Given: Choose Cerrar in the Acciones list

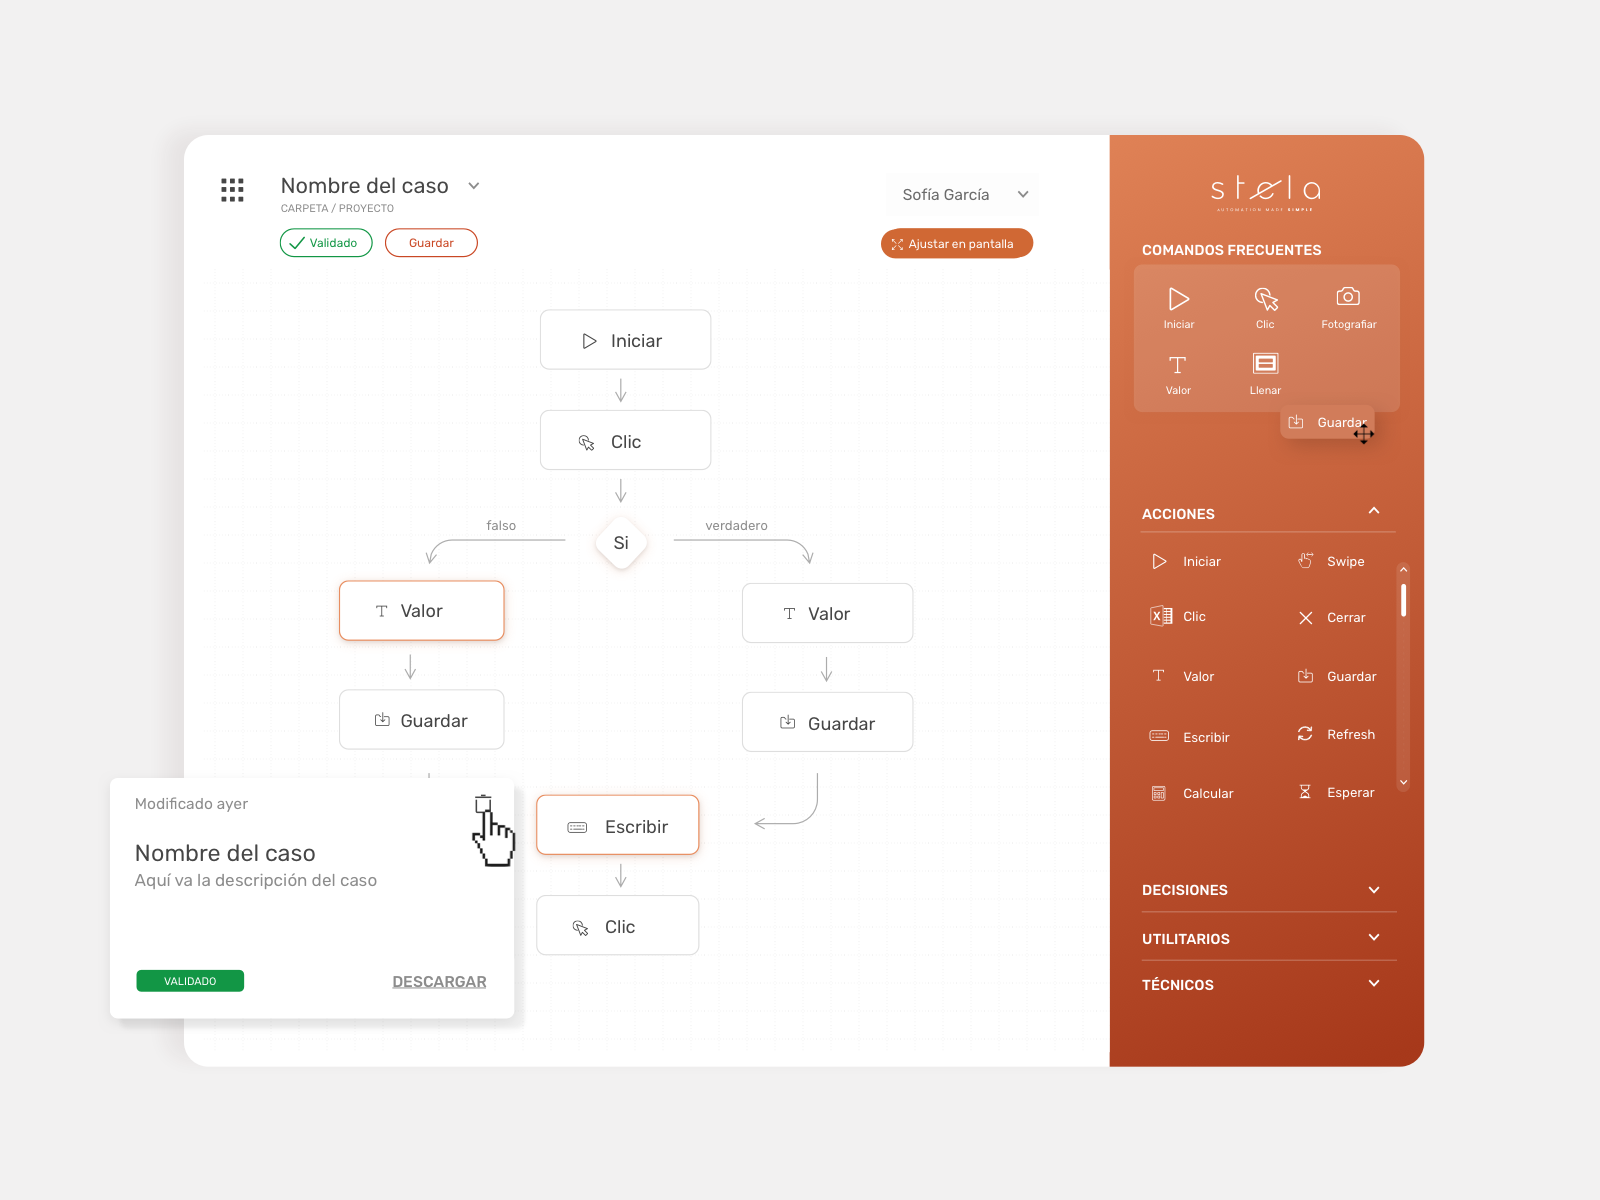Looking at the screenshot, I should click(1331, 618).
